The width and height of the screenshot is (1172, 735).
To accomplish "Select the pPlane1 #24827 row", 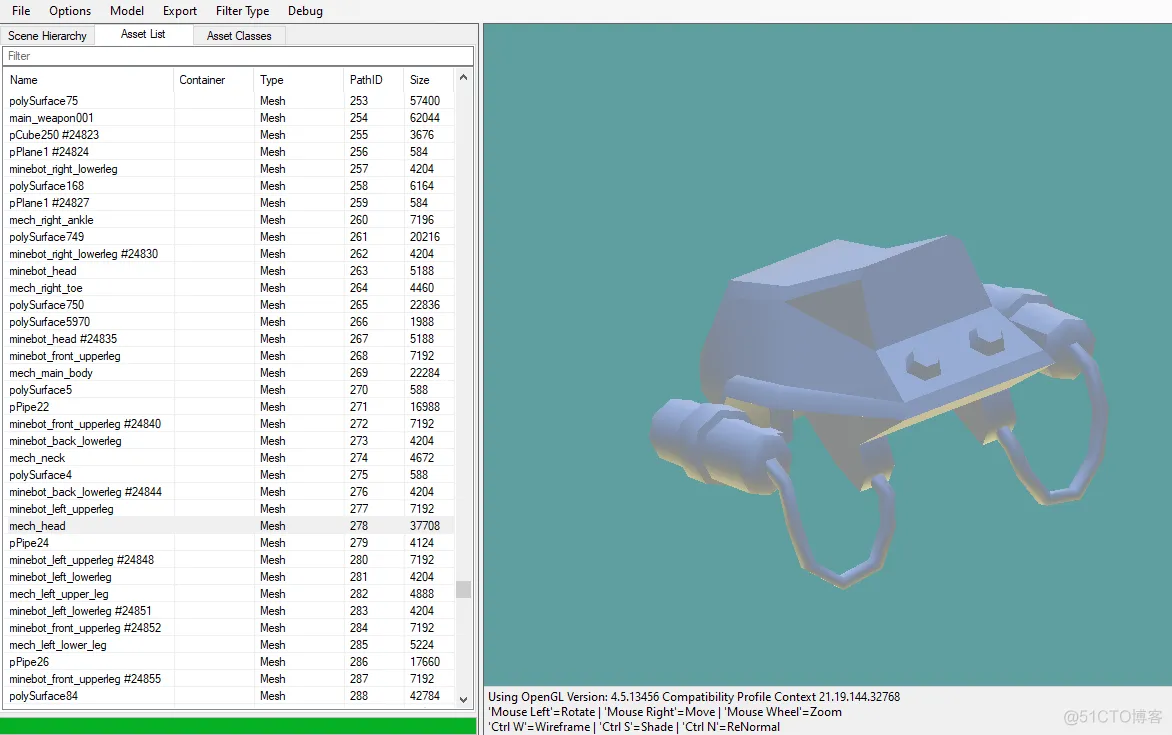I will tap(229, 203).
